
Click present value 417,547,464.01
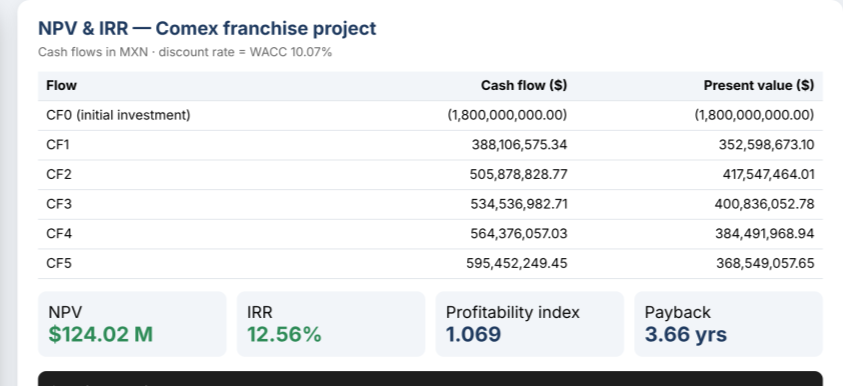tap(768, 174)
